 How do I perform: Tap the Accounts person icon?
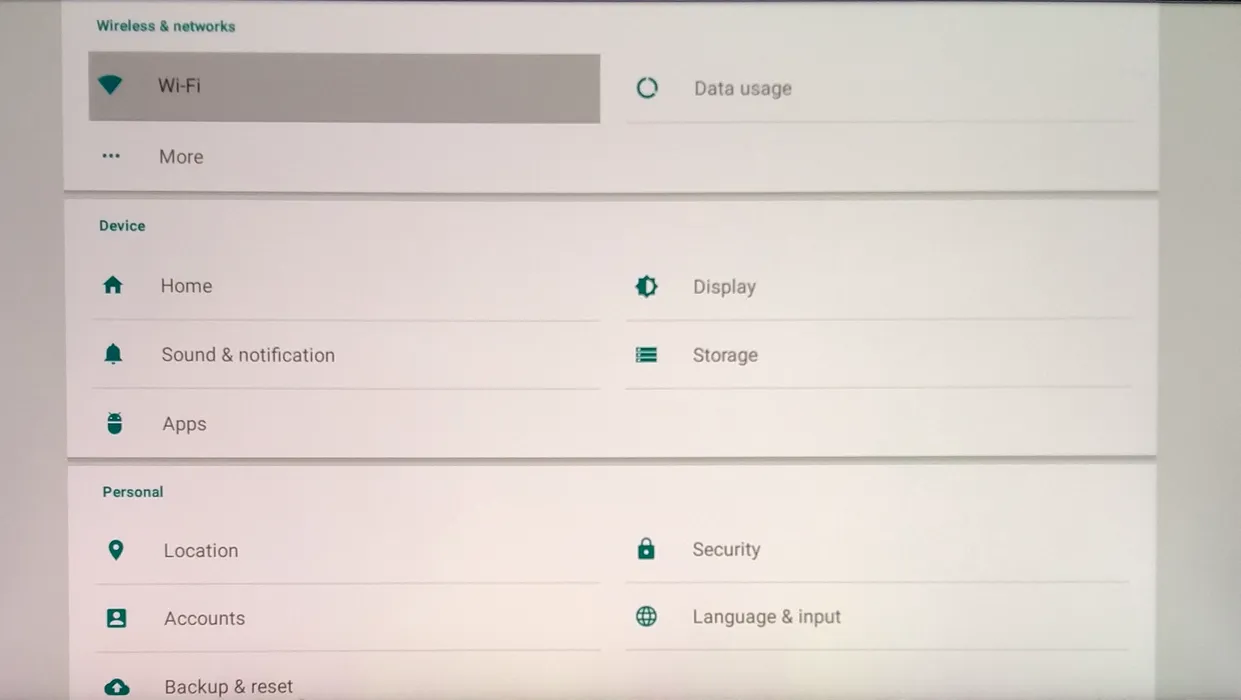pyautogui.click(x=117, y=618)
